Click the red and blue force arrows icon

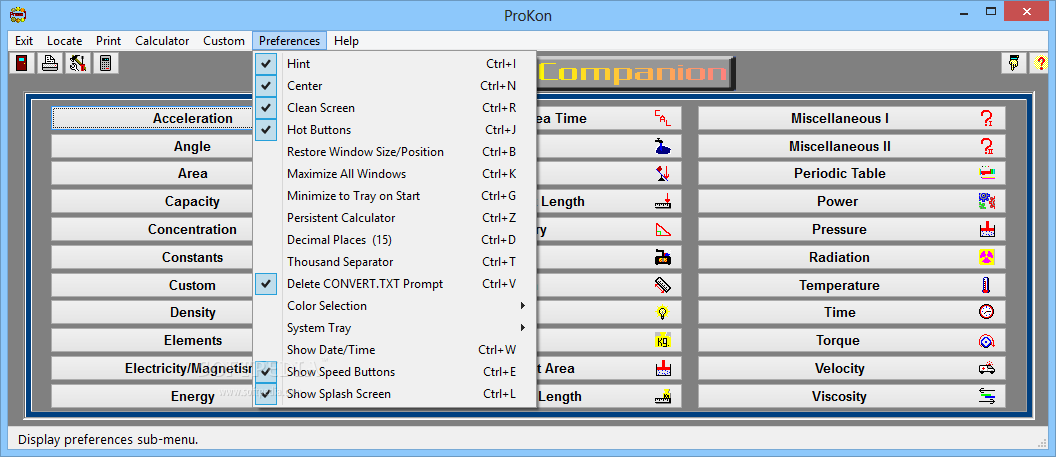tap(663, 174)
